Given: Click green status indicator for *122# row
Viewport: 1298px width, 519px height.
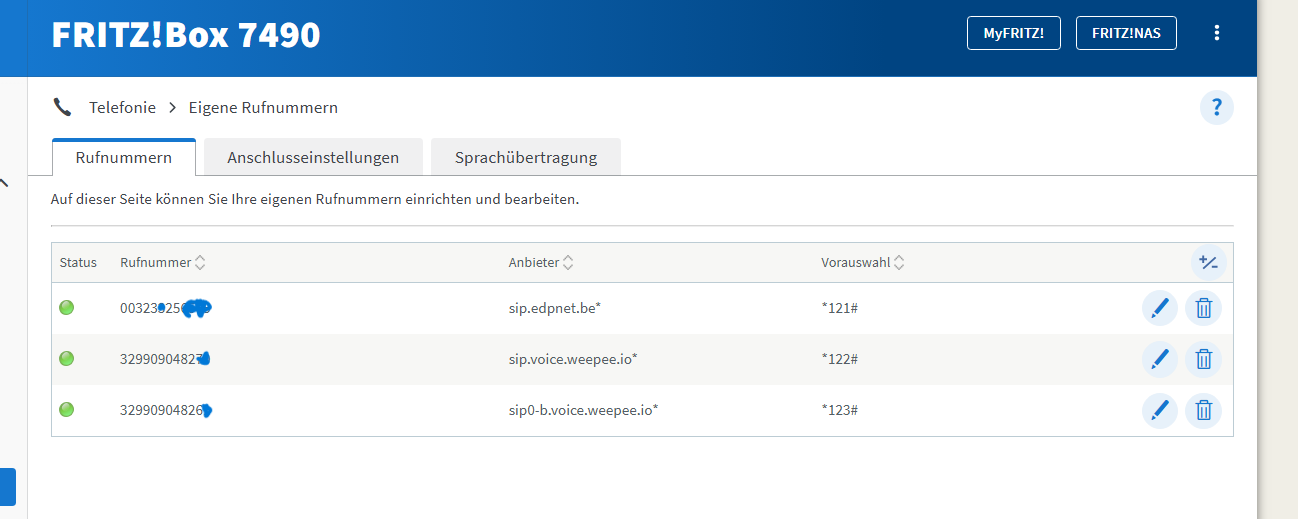Looking at the screenshot, I should [67, 358].
